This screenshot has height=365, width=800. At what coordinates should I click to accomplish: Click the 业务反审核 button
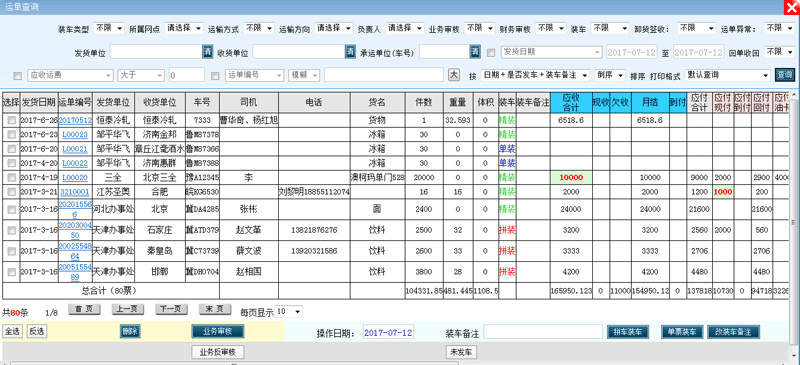click(218, 352)
